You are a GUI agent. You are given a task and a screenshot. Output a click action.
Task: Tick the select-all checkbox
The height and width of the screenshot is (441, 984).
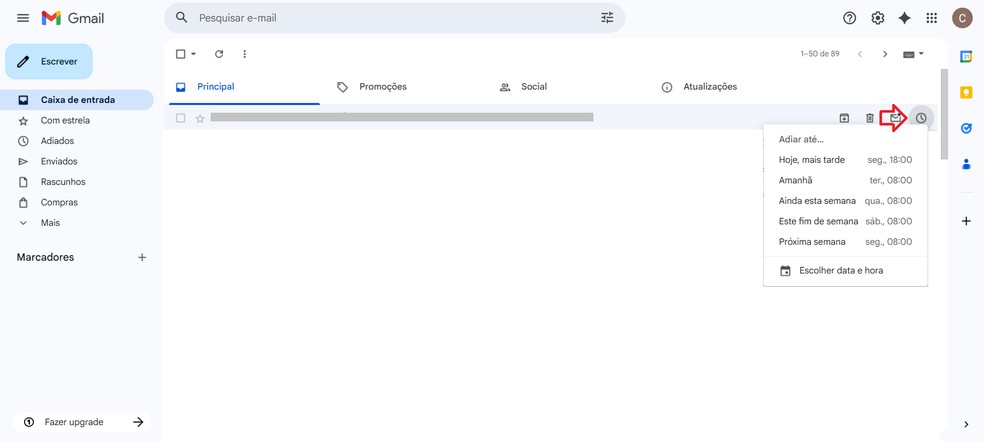click(181, 54)
